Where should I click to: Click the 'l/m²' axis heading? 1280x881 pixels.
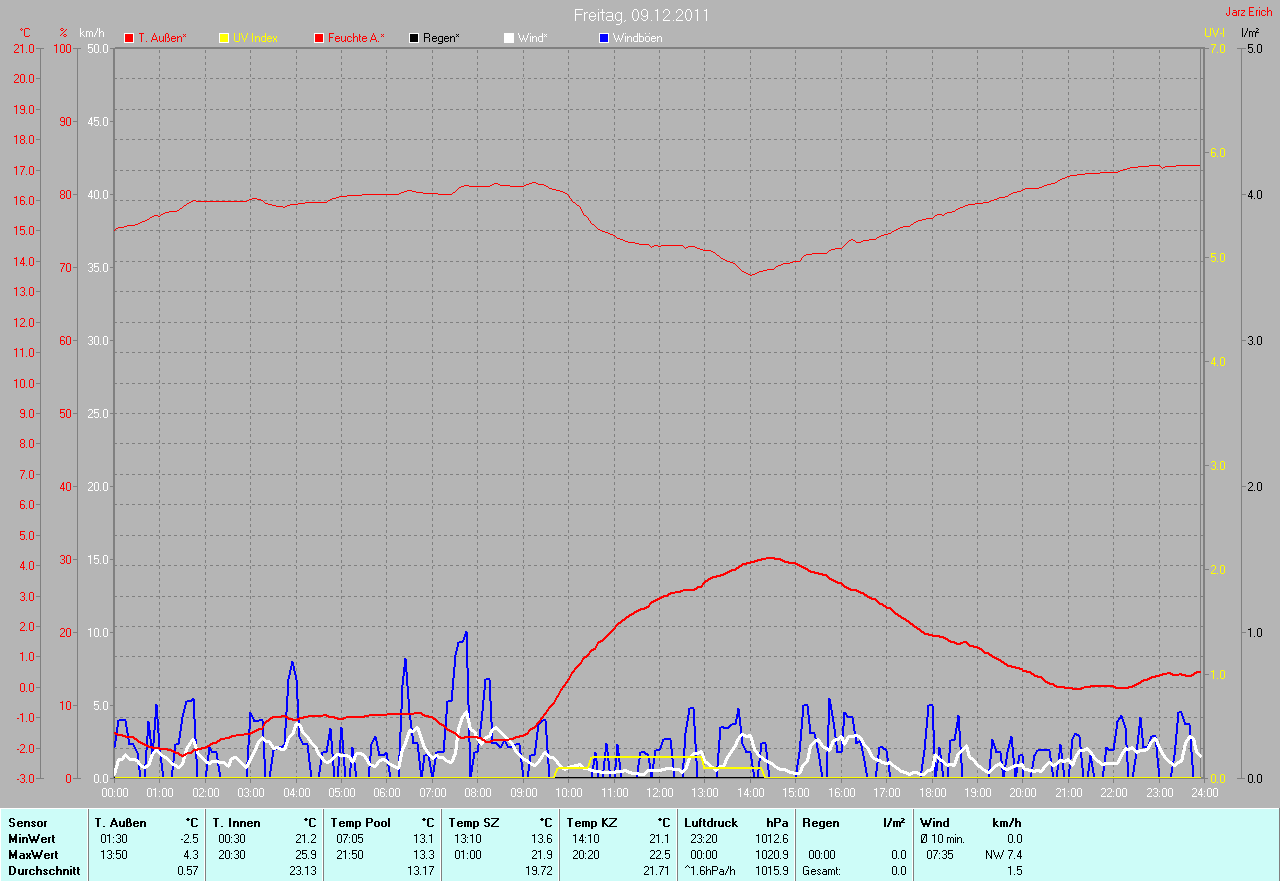pyautogui.click(x=1250, y=33)
